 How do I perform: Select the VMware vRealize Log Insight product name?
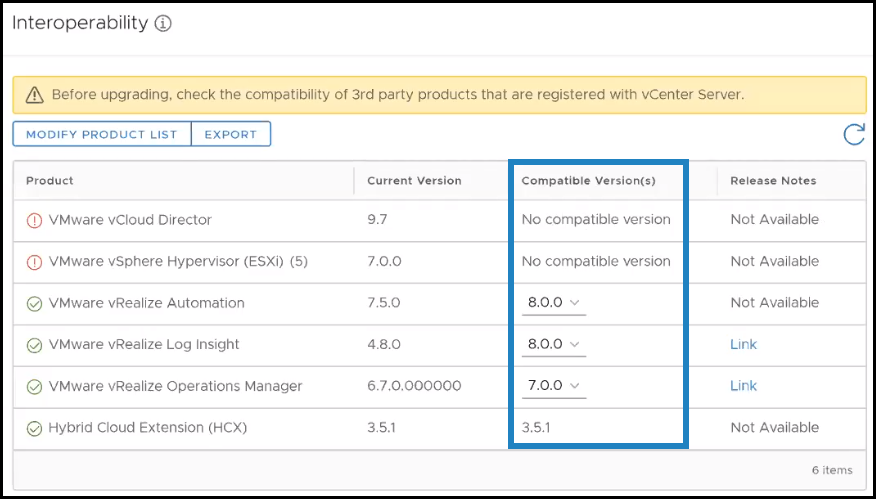(x=144, y=344)
